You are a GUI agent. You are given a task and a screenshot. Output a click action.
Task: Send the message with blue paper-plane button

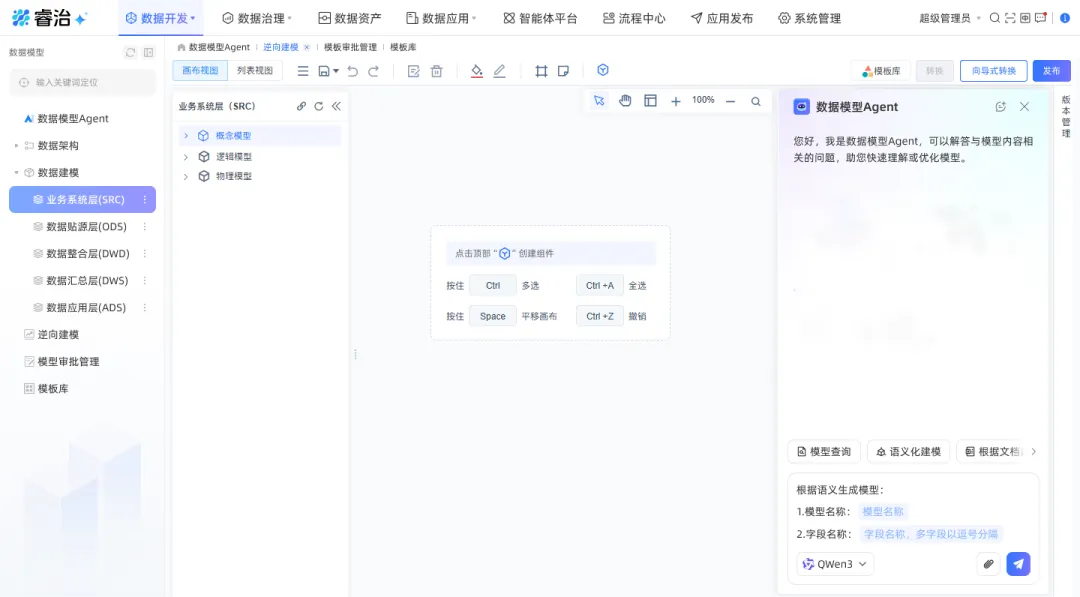(x=1018, y=564)
